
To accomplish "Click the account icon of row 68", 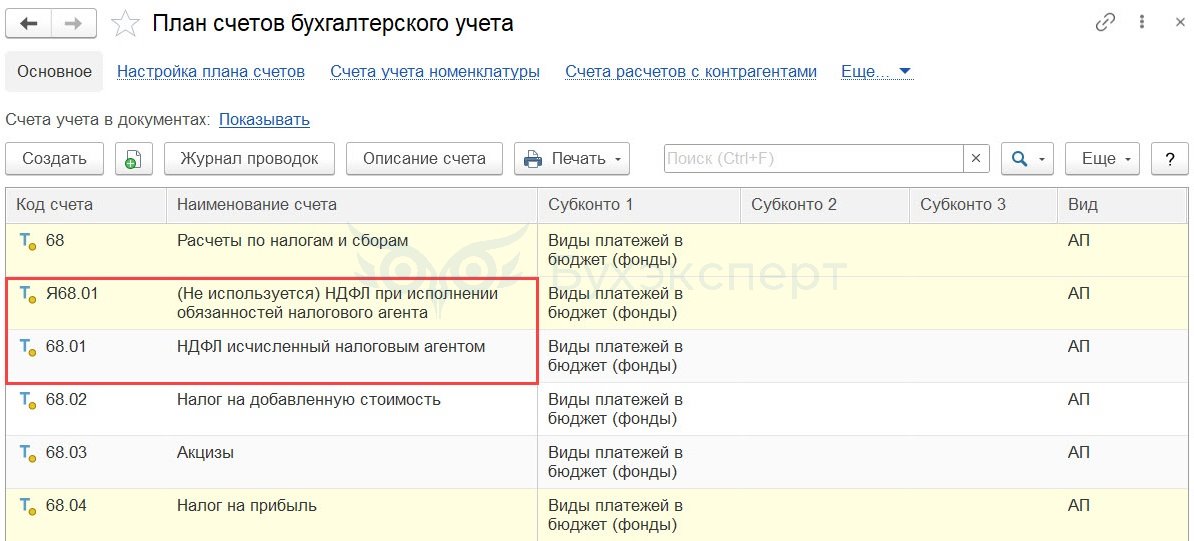I will tap(27, 242).
